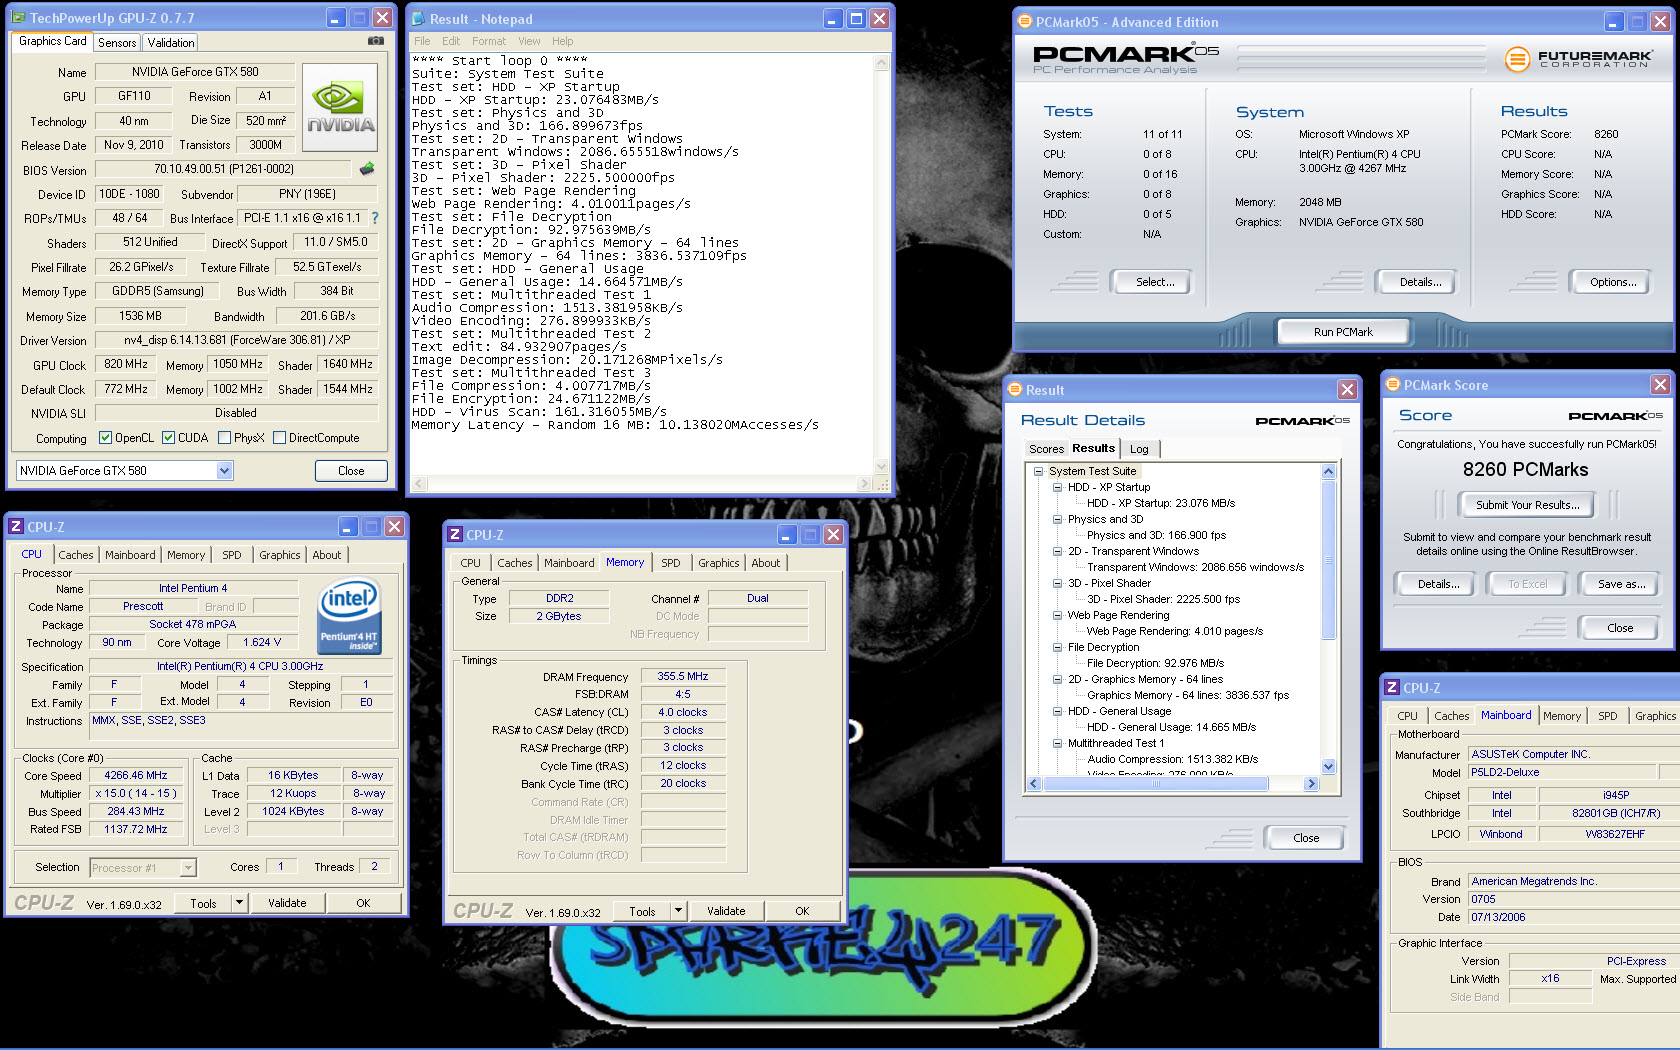This screenshot has height=1050, width=1680.
Task: Collapse the Web Page Rendering node
Action: point(1057,615)
